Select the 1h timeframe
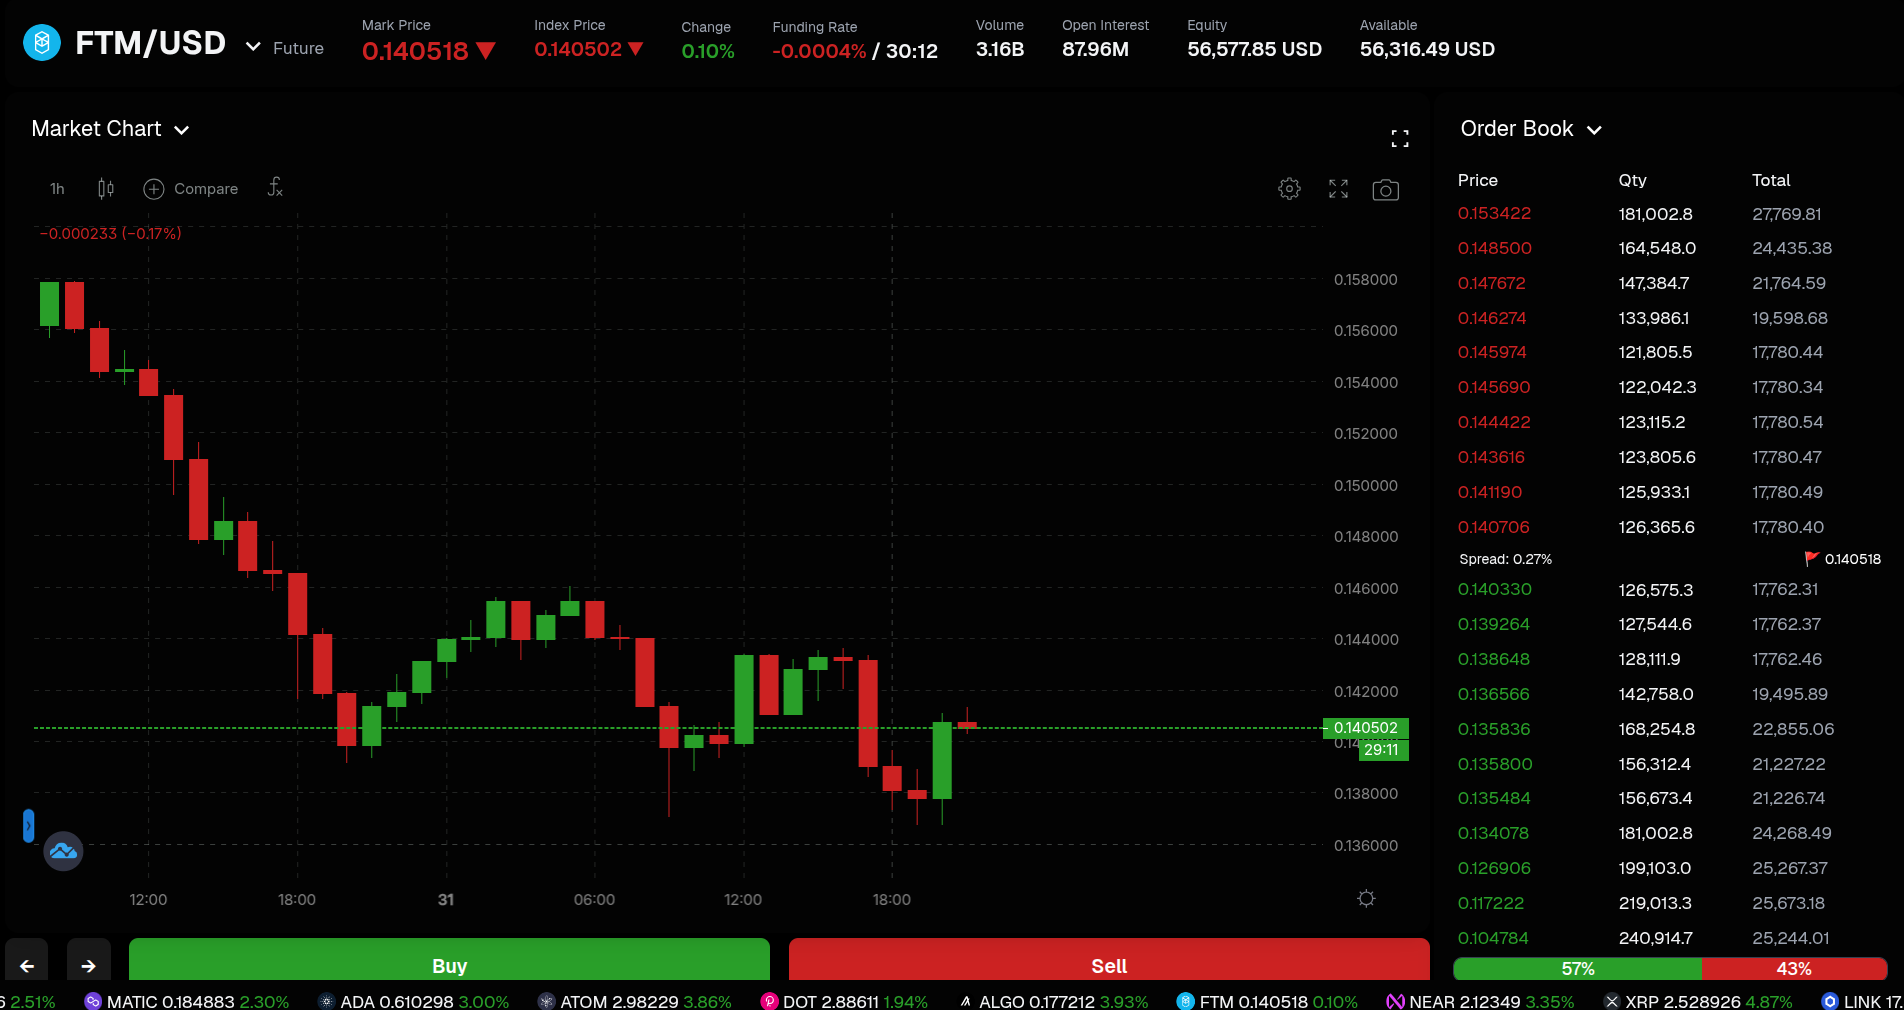Screen dimensions: 1904x1010 [x=56, y=189]
